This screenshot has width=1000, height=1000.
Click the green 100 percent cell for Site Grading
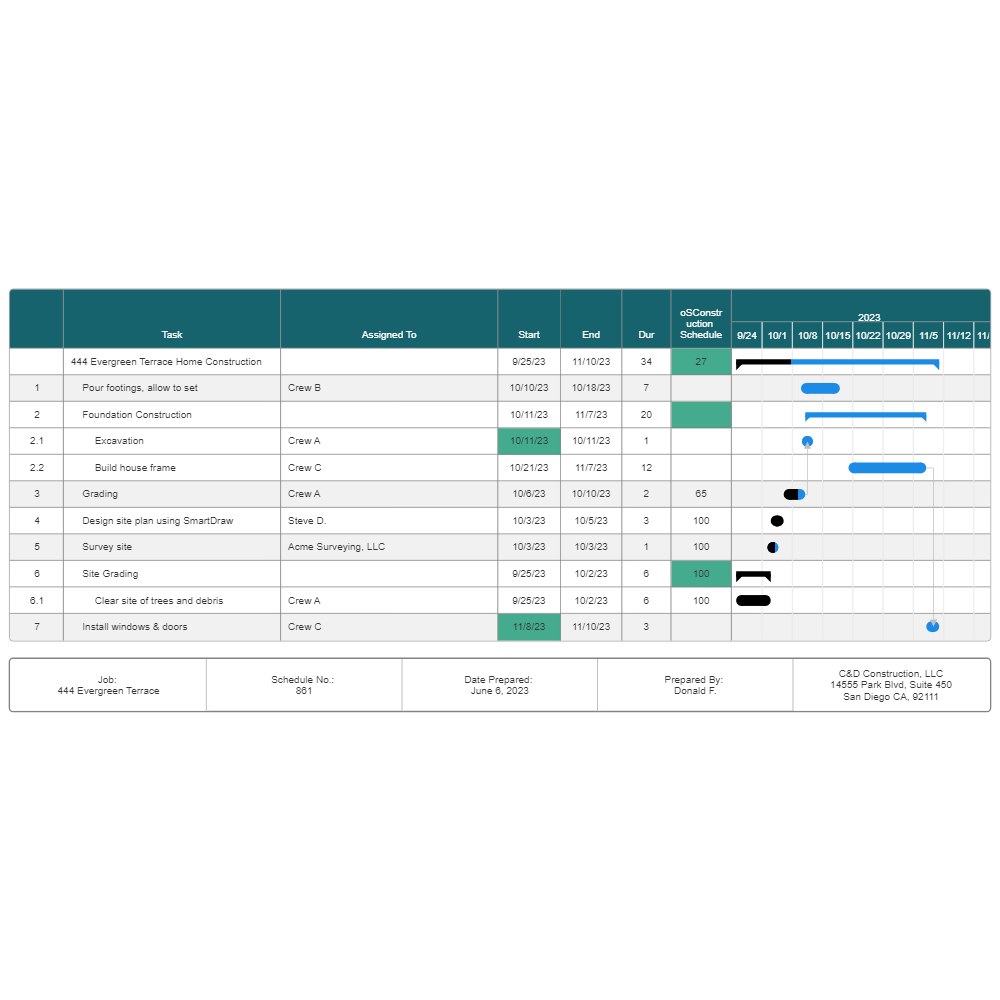coord(701,573)
